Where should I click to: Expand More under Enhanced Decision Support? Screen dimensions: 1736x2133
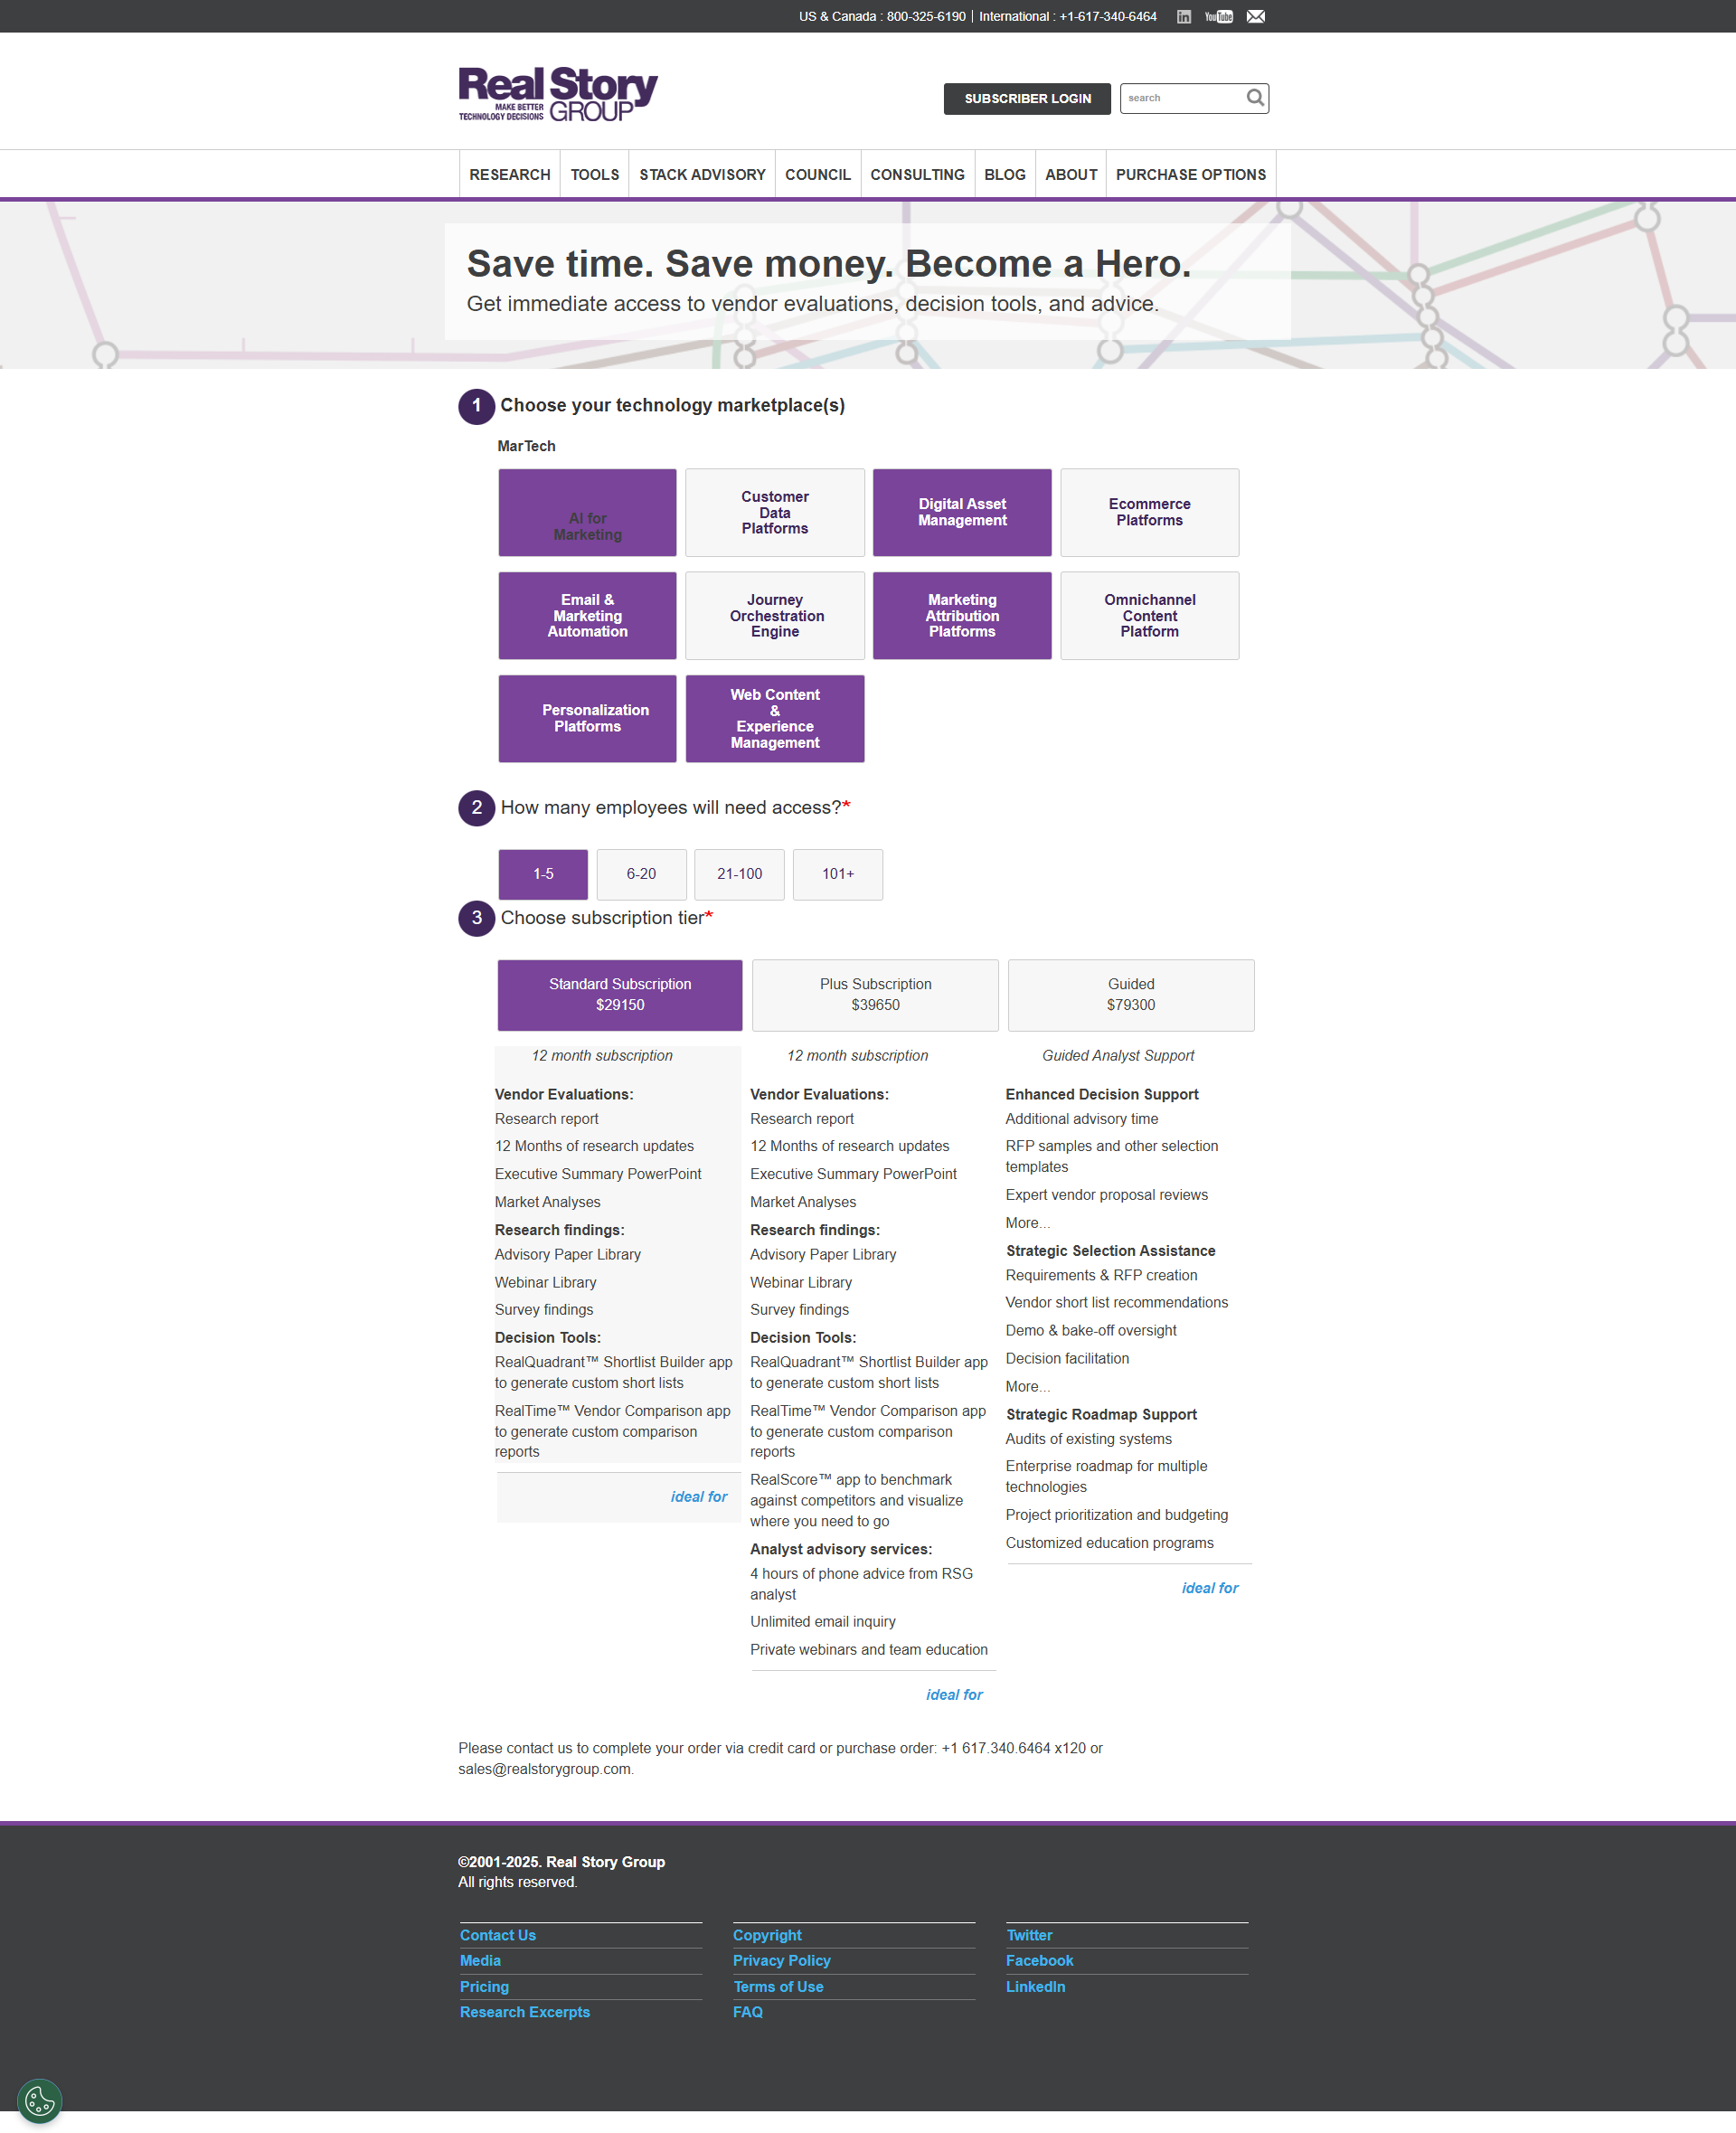point(1028,1223)
